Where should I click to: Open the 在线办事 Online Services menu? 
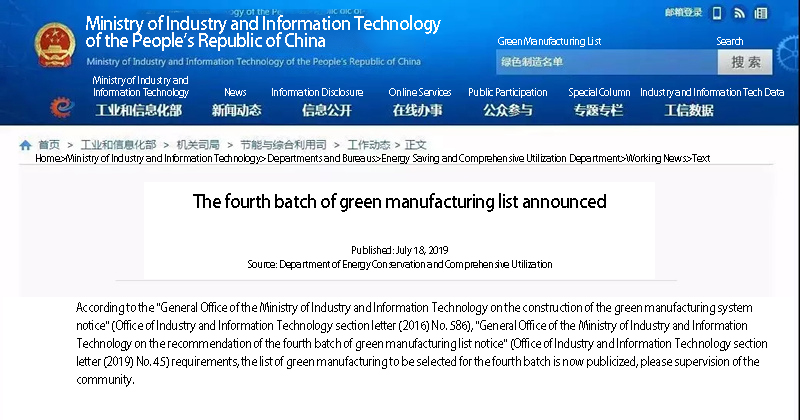pos(417,110)
